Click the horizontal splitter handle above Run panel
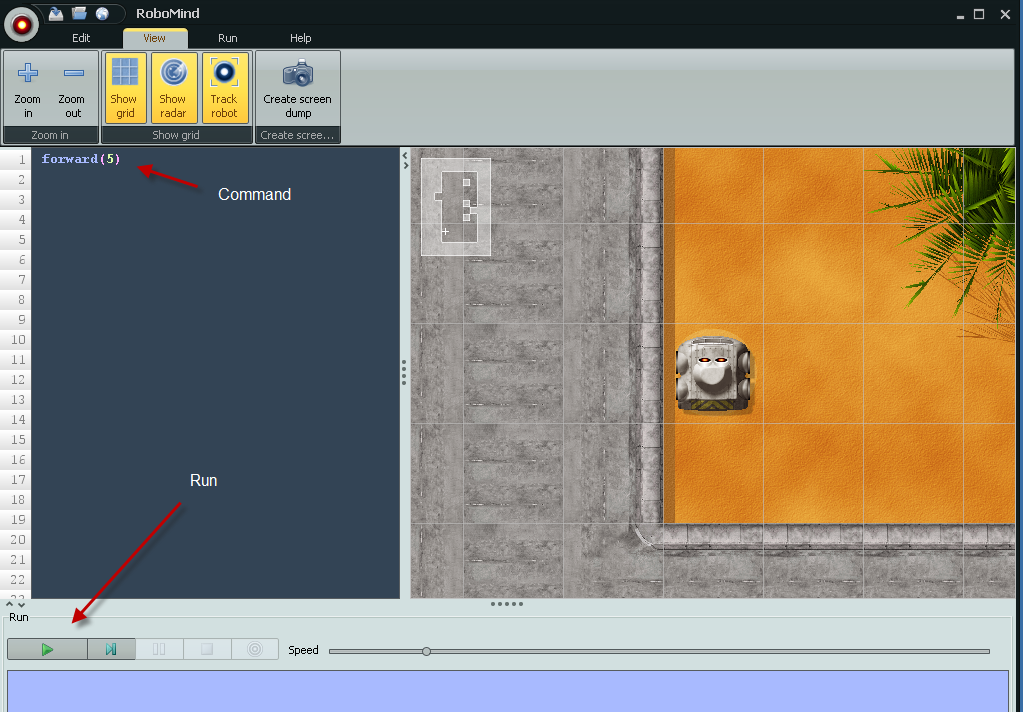Screen dimensions: 1023x712 pos(507,604)
